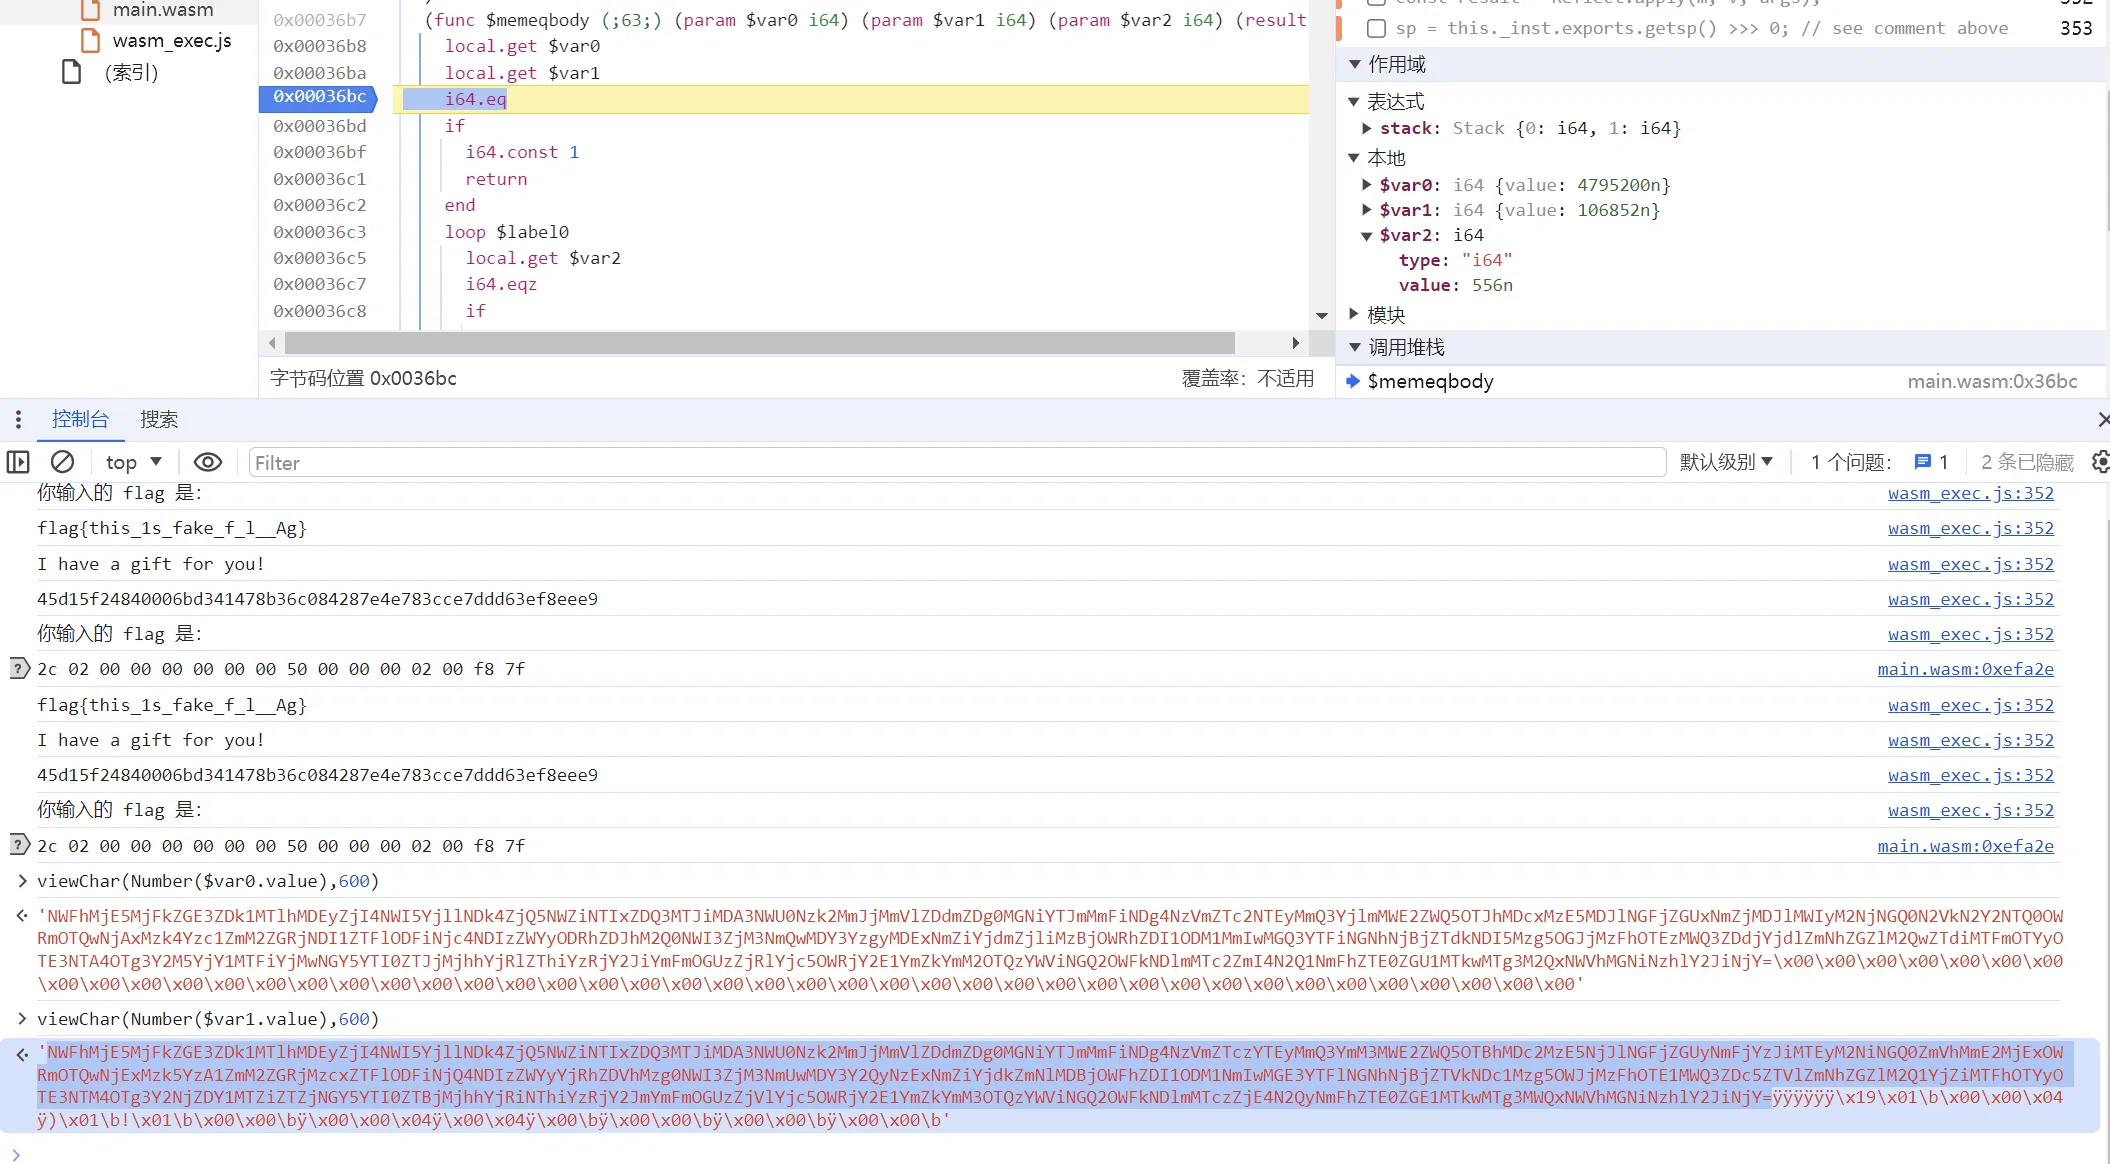Click the i64.const 1 instruction
This screenshot has height=1164, width=2110.
tap(521, 152)
